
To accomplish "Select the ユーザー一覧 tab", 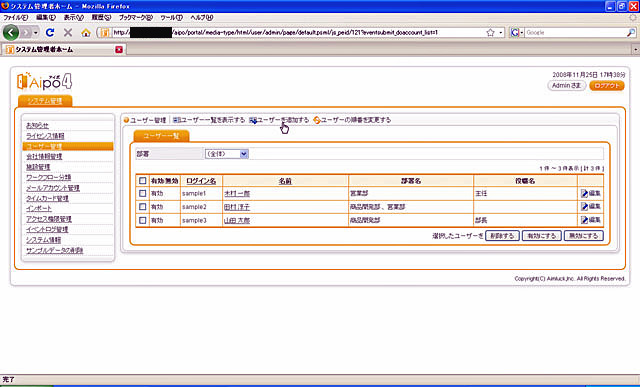I will point(161,136).
